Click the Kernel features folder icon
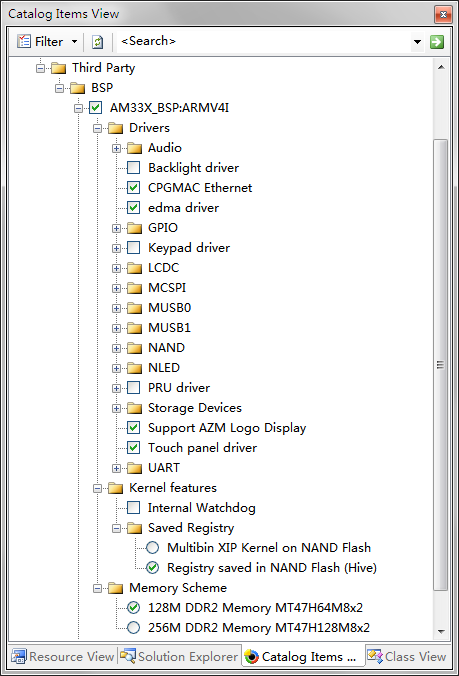The height and width of the screenshot is (676, 459). click(x=116, y=488)
